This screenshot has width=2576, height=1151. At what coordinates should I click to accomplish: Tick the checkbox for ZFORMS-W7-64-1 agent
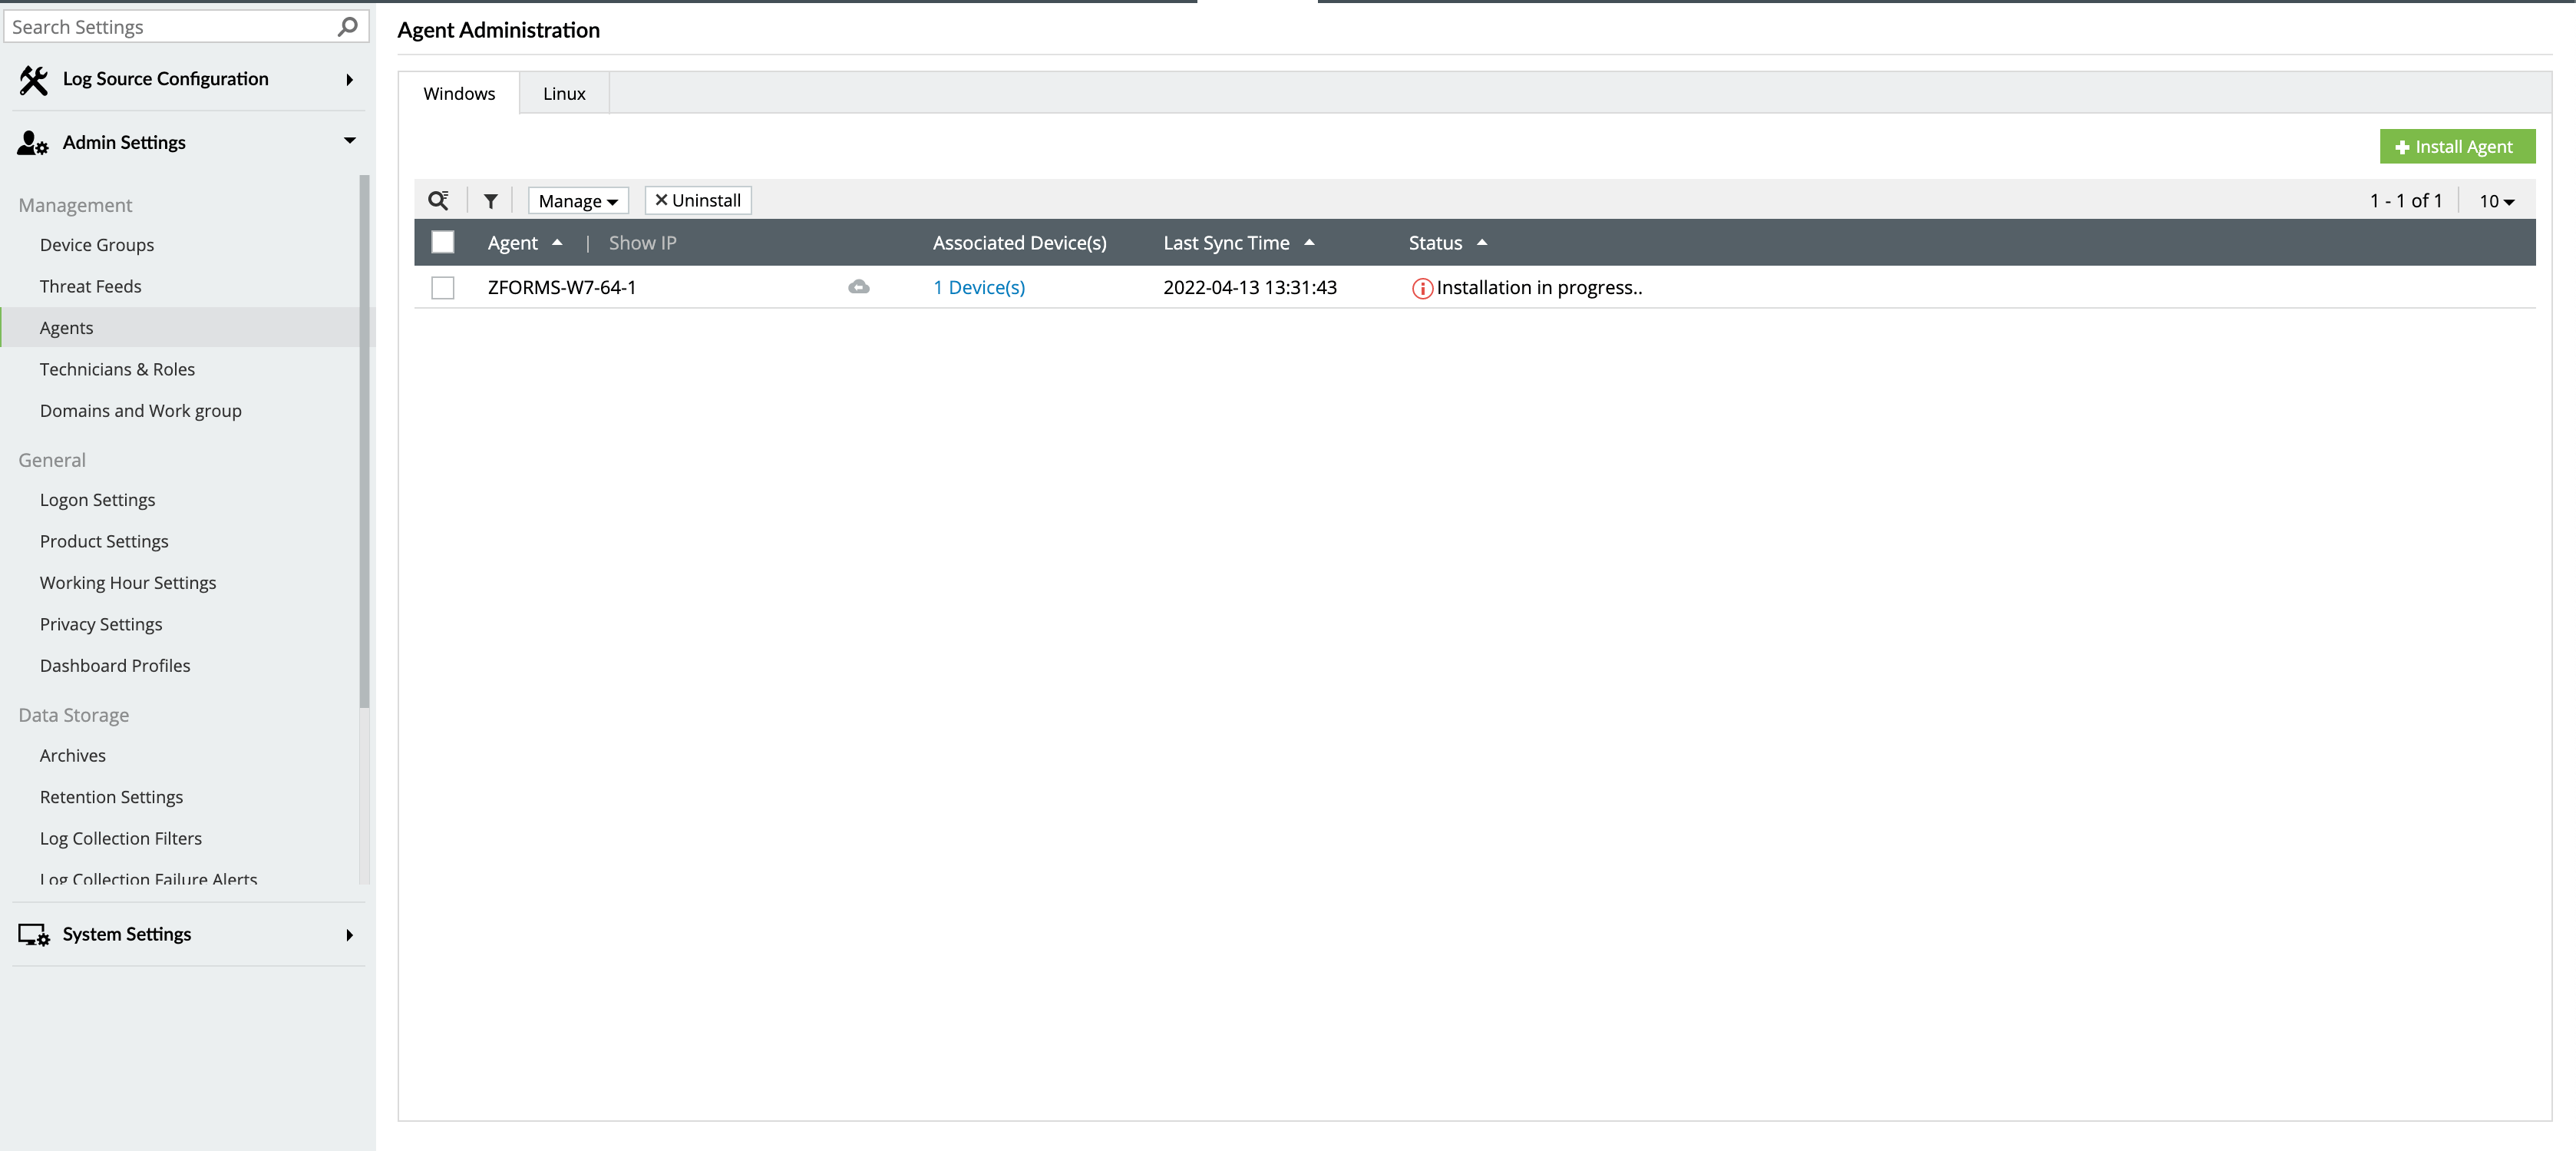point(442,288)
